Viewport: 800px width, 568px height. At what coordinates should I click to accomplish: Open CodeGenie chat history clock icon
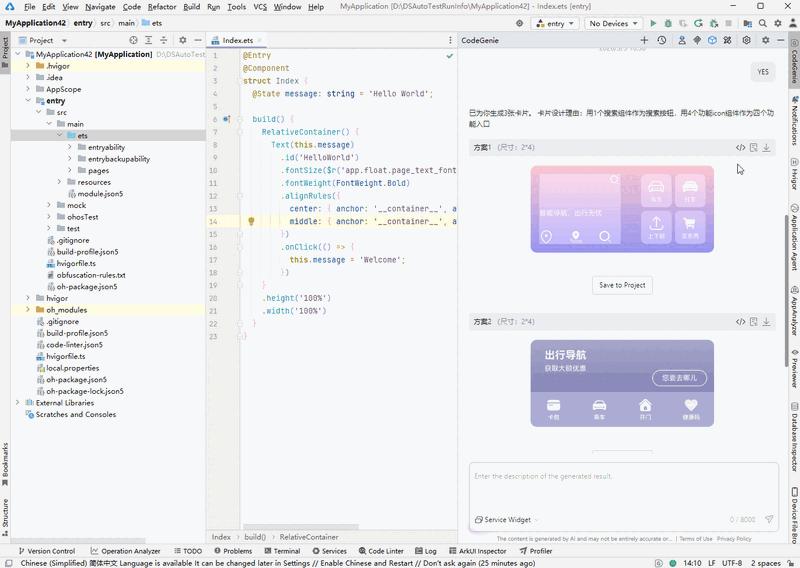tap(661, 40)
